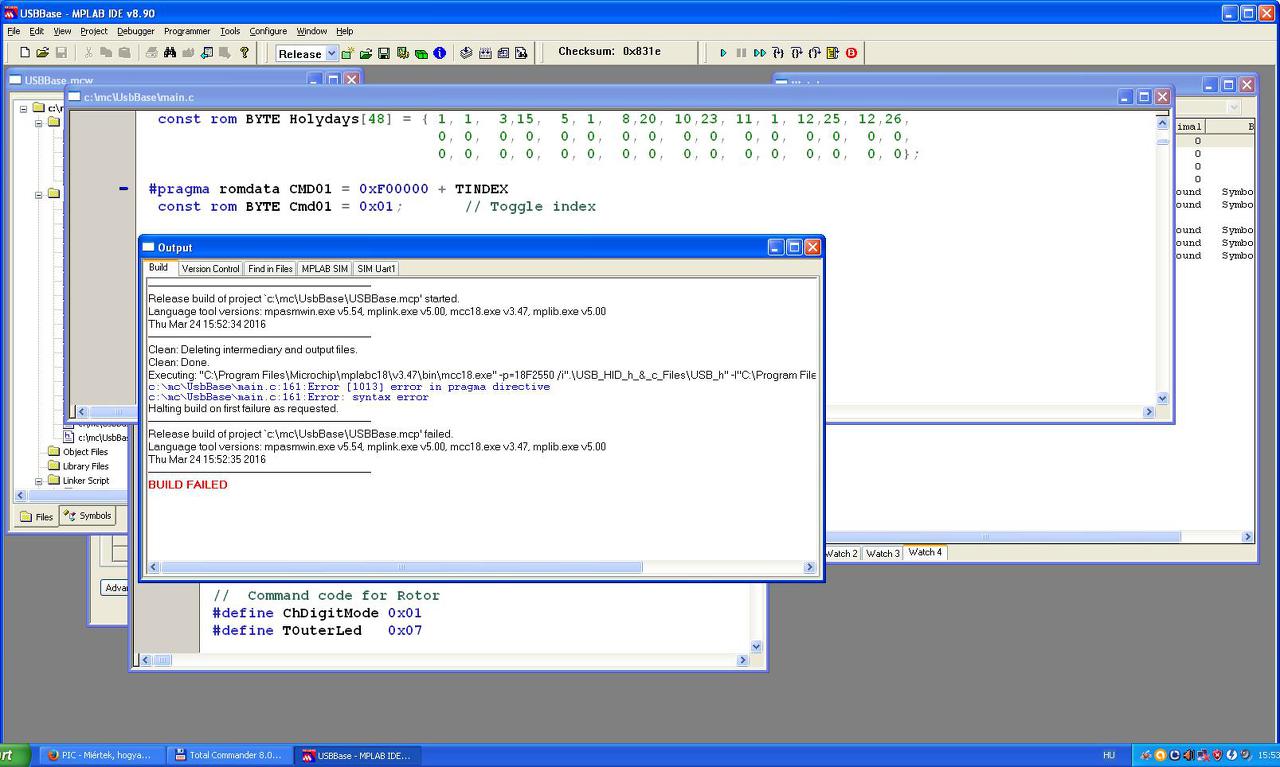Open the Debugger menu
The image size is (1280, 767).
pos(136,31)
